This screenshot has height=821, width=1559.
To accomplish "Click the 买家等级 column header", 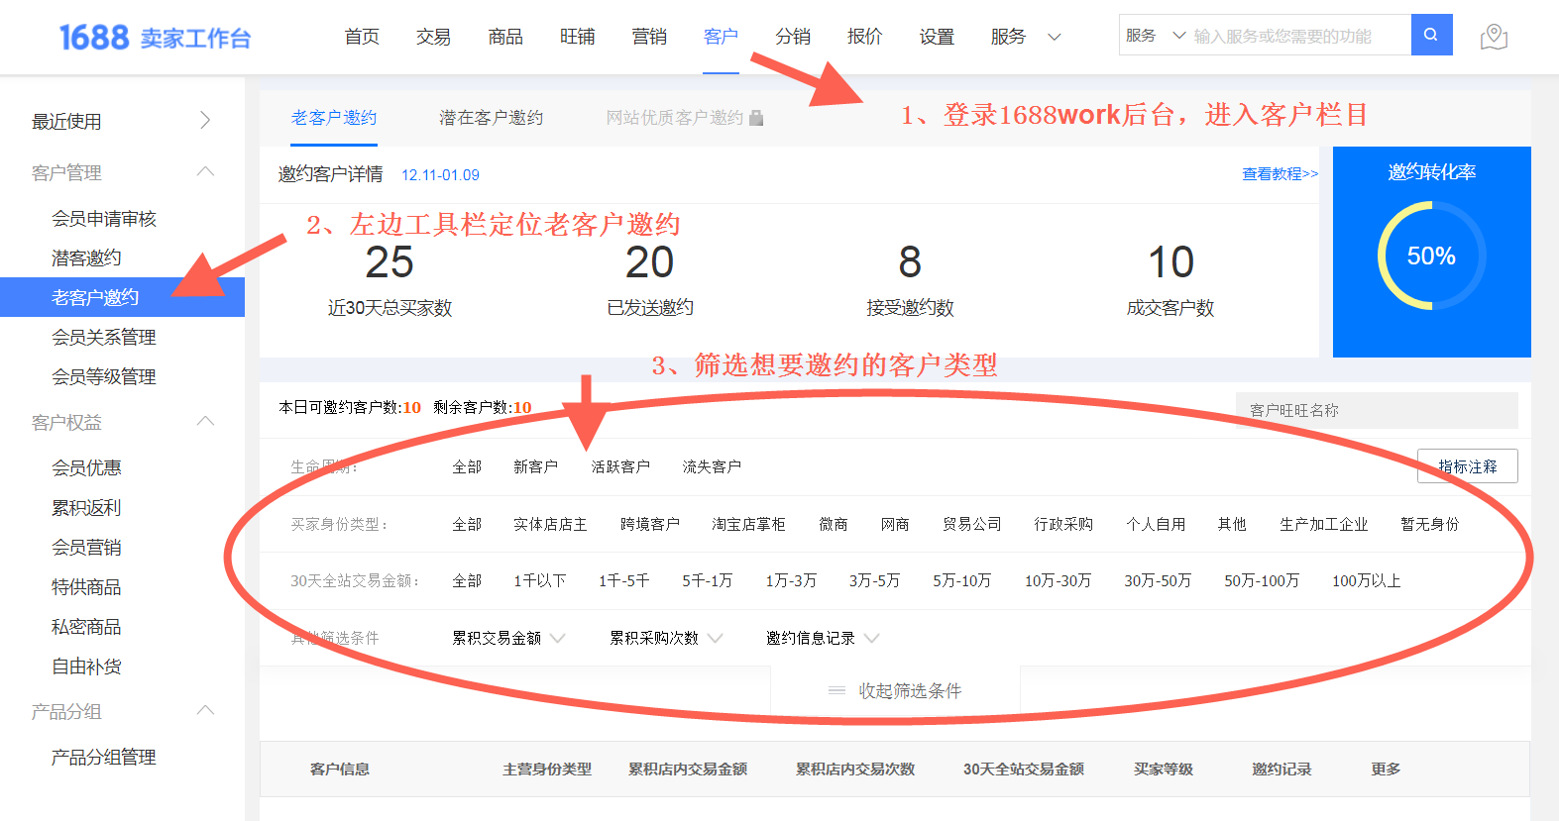I will tap(1163, 769).
